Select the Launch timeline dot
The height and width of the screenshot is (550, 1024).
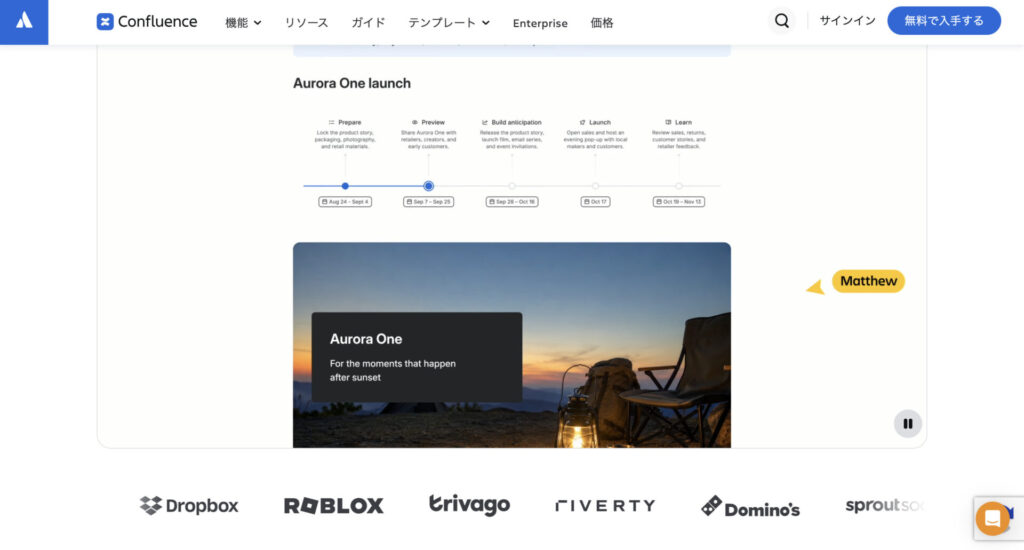595,186
